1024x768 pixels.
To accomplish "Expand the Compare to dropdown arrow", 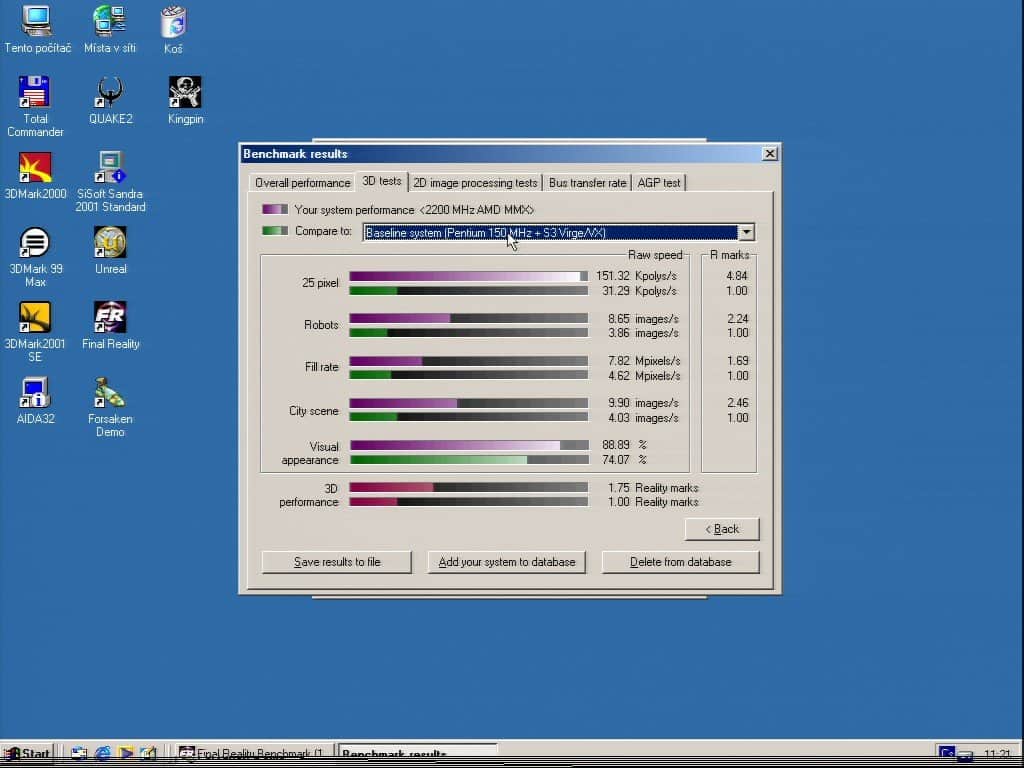I will click(745, 233).
